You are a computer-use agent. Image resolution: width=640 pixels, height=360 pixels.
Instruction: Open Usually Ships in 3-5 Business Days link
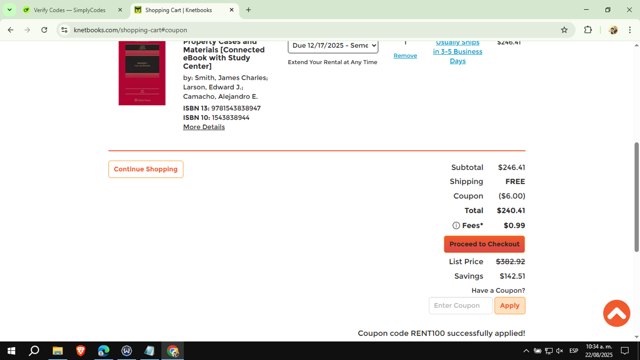coord(457,52)
